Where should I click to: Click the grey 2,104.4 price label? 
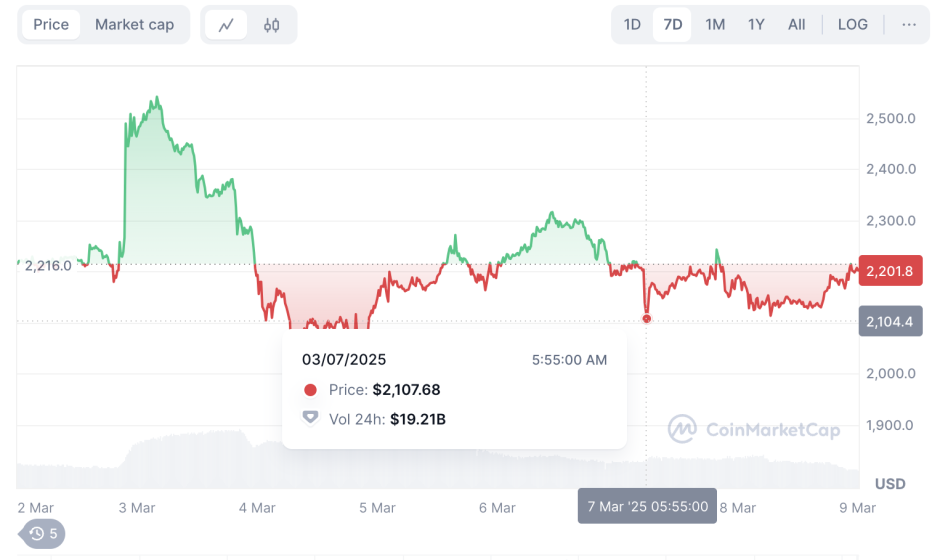(889, 321)
